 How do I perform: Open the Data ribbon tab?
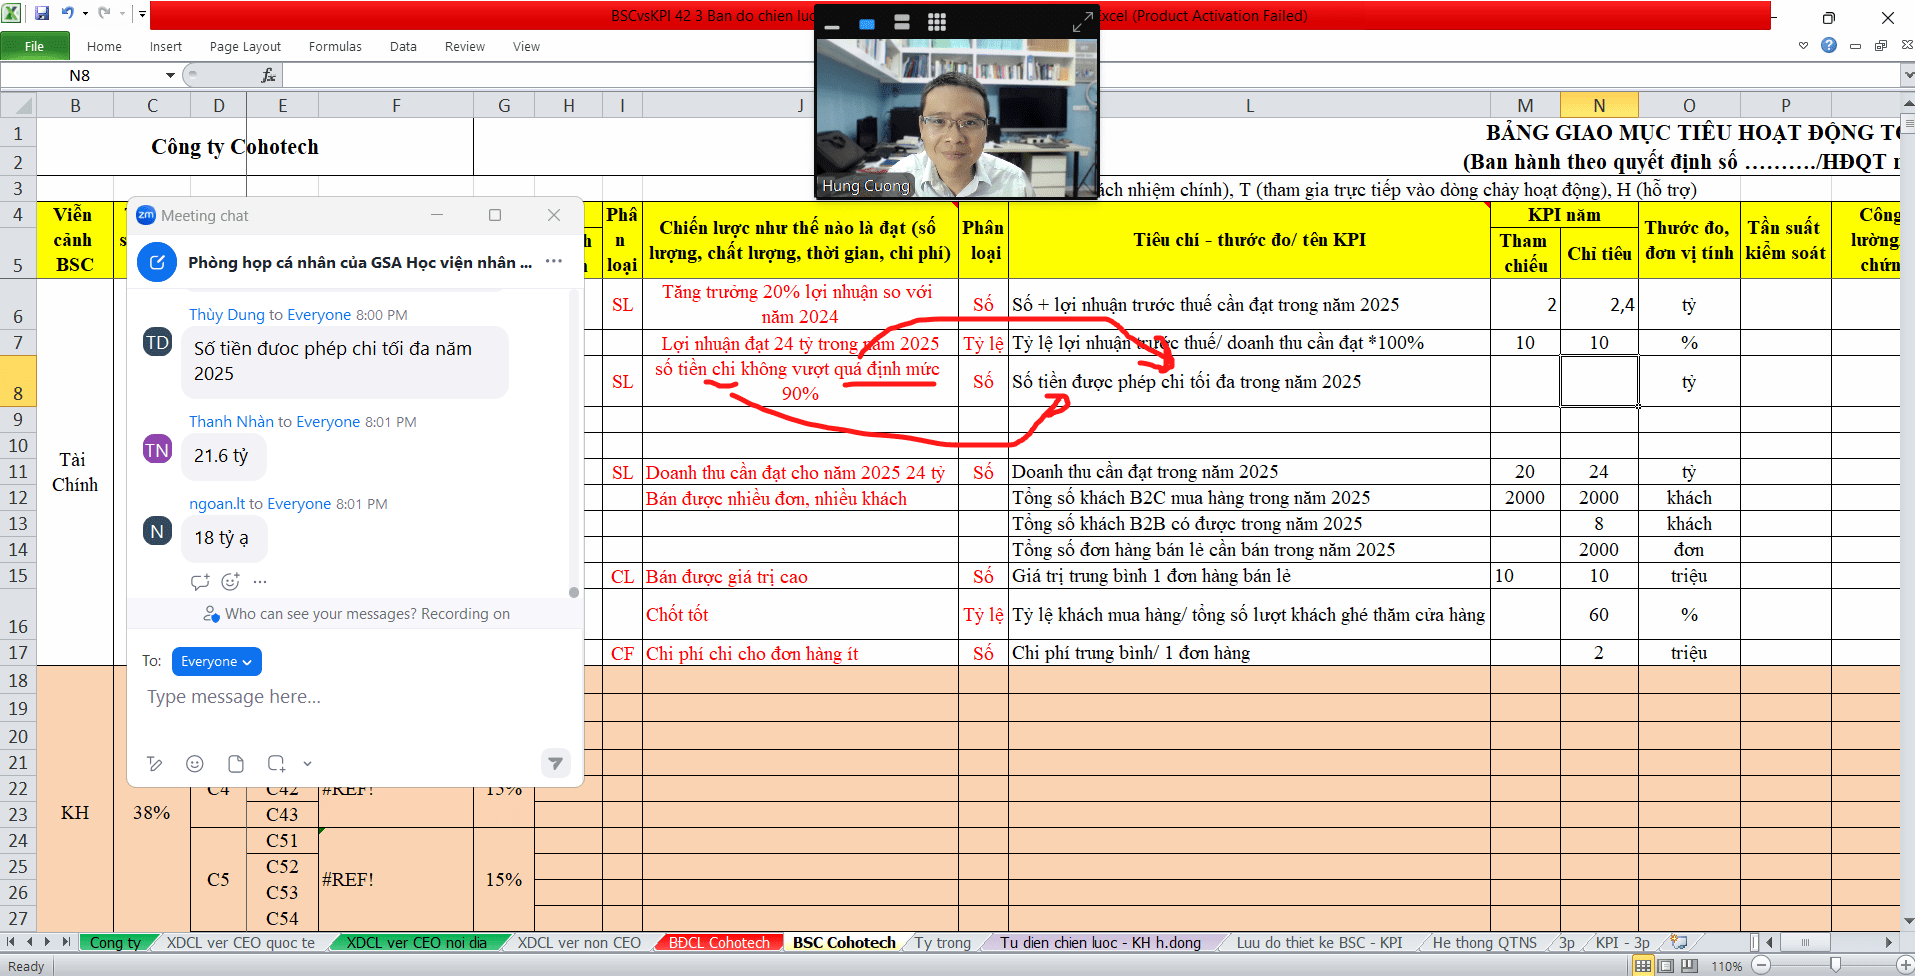pos(403,46)
